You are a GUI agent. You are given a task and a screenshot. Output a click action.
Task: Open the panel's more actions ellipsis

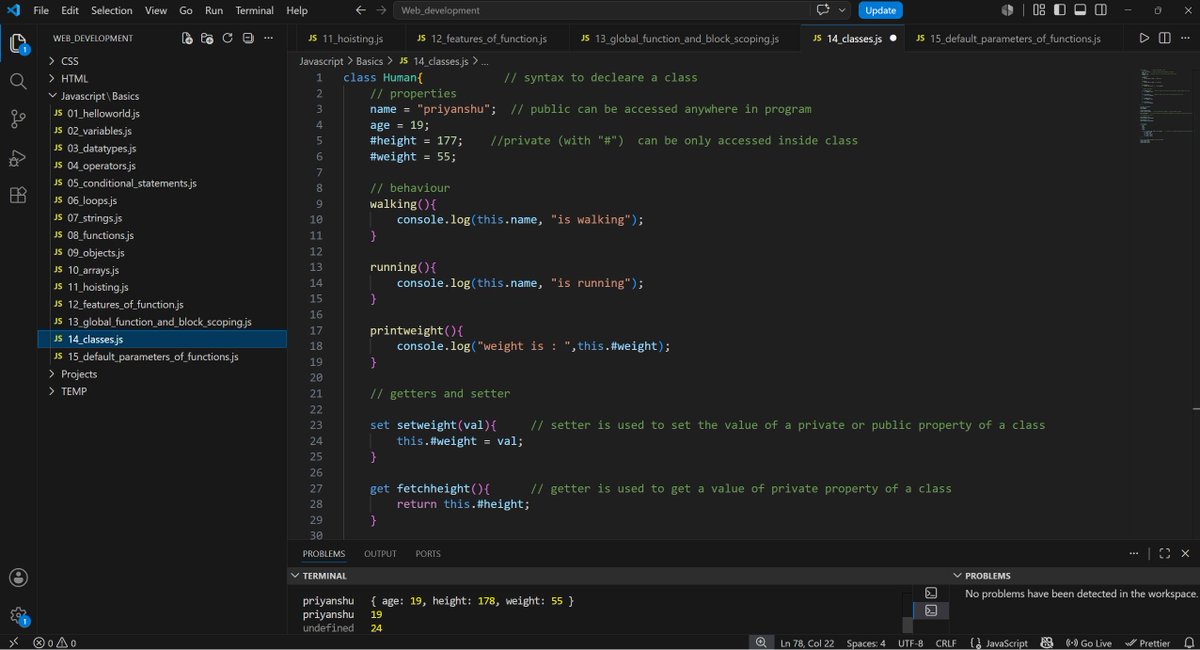[x=1133, y=553]
